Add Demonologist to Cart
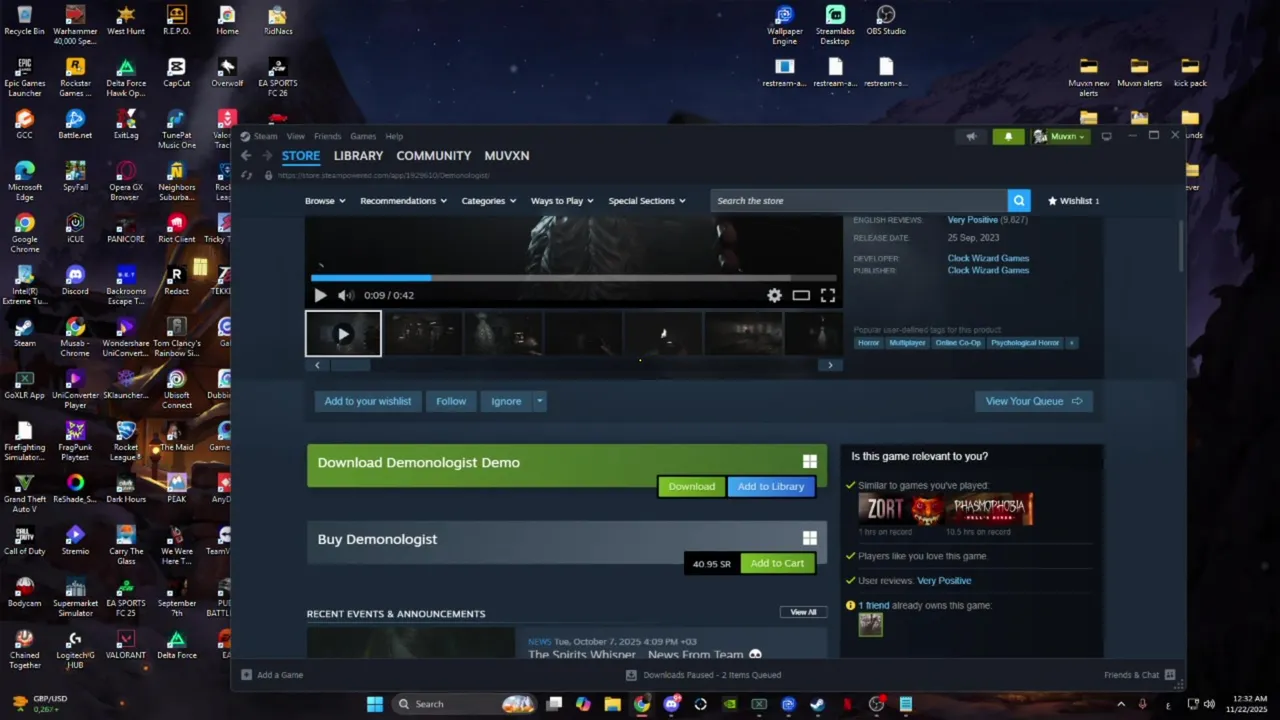1280x720 pixels. 777,563
